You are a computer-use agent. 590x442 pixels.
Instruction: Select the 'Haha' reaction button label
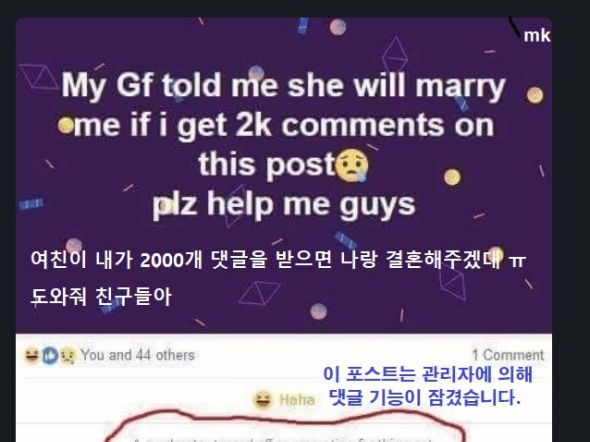coord(297,400)
